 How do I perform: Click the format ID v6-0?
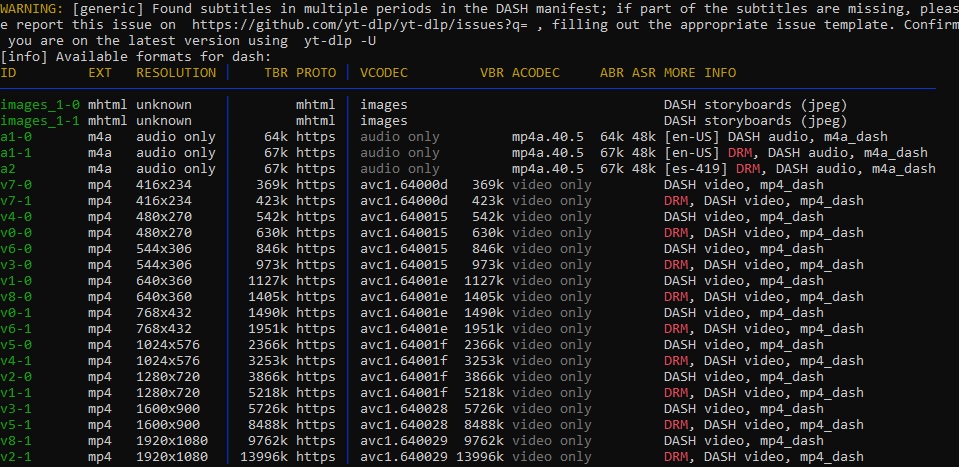(16, 249)
